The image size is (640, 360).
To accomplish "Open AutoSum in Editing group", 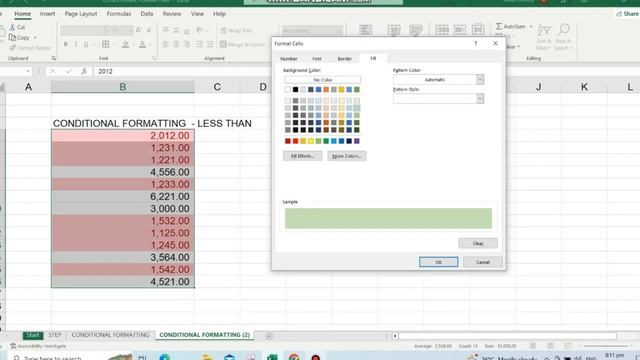I will (510, 27).
